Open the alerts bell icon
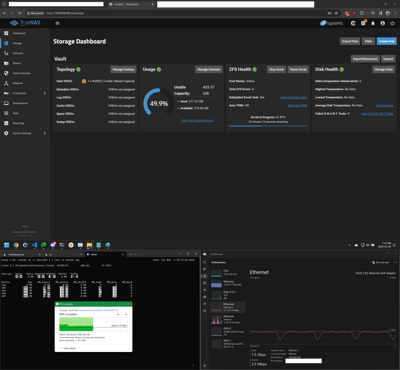Screen dimensions: 400x370 tap(373, 23)
